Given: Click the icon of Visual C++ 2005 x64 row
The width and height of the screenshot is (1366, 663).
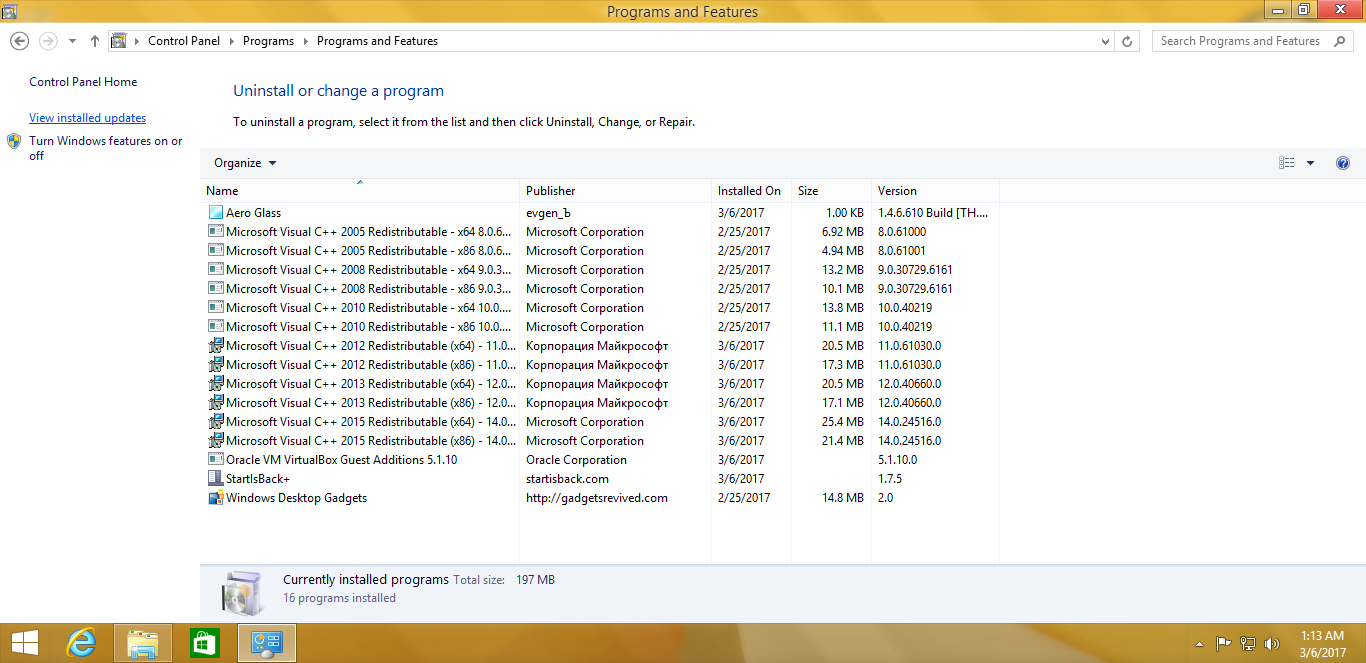Looking at the screenshot, I should tap(215, 231).
